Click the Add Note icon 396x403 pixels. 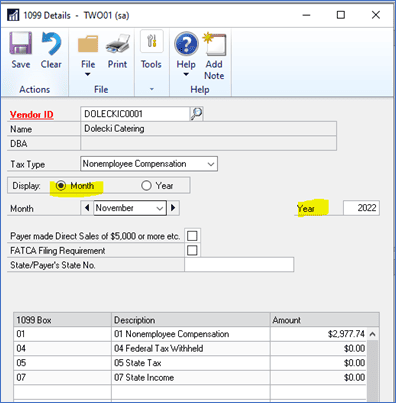coord(214,44)
